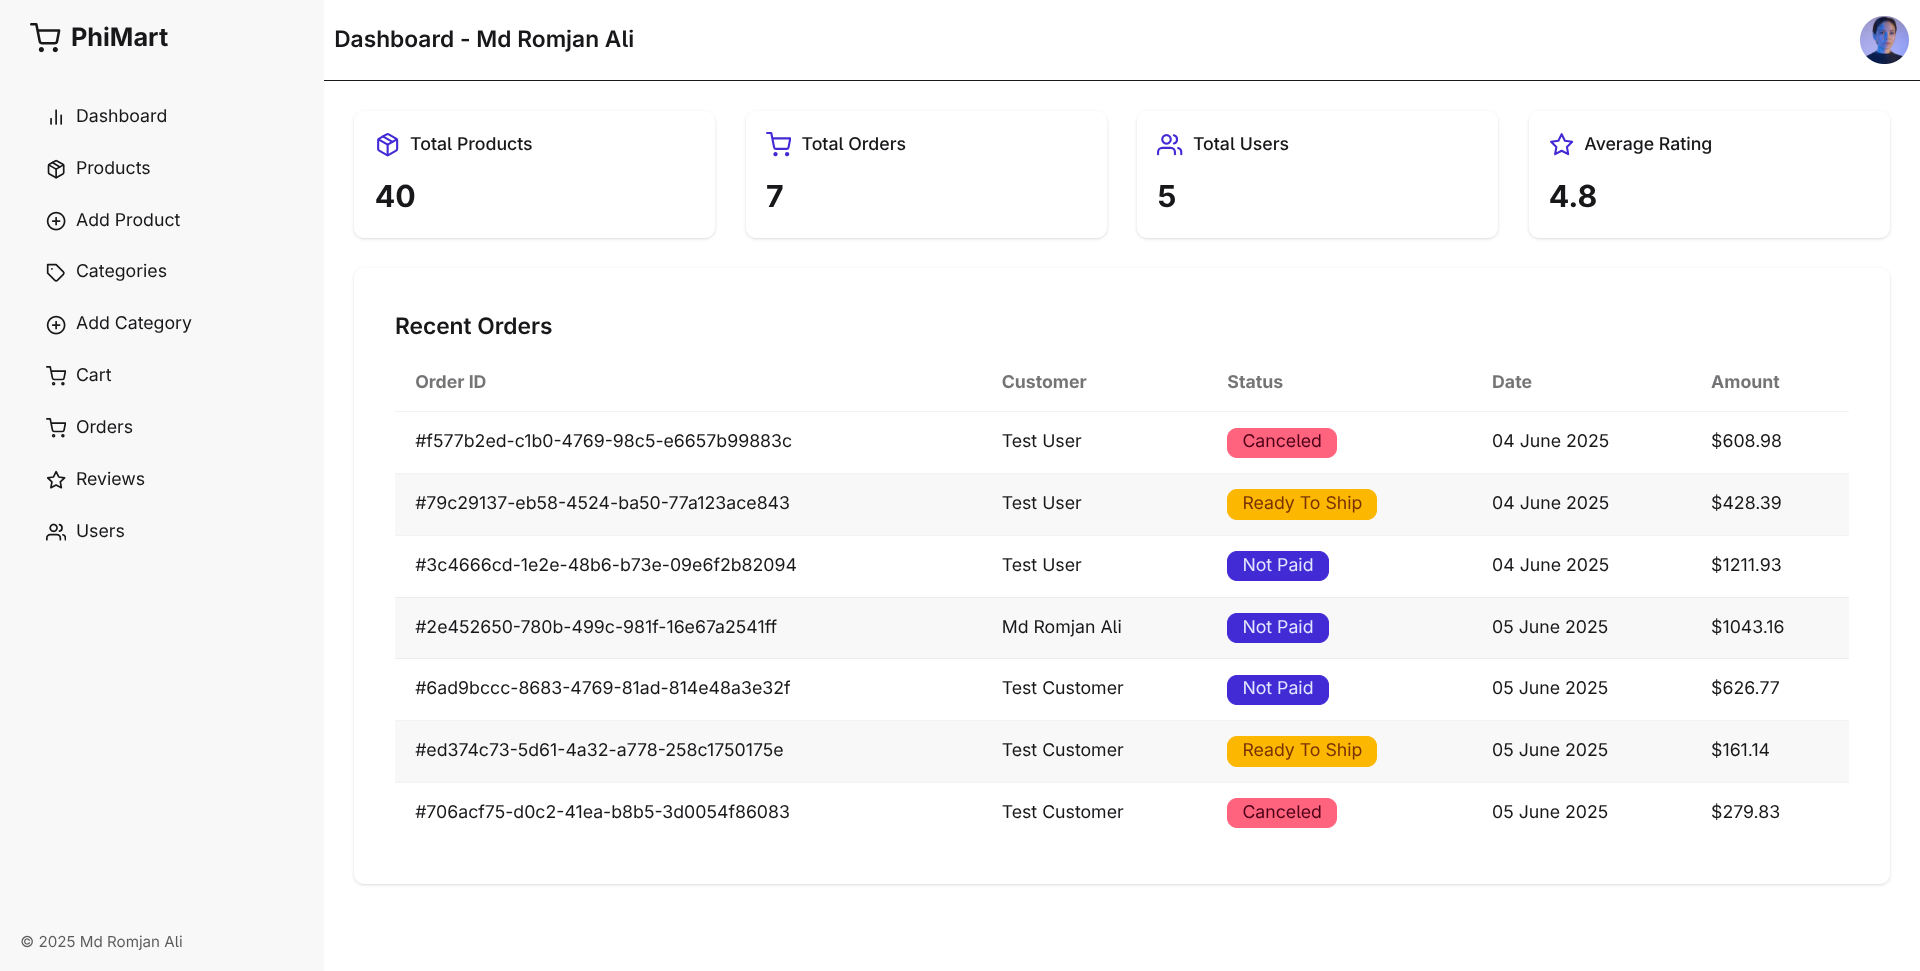The width and height of the screenshot is (1920, 971).
Task: Click the Canceled status badge on the first order
Action: click(1281, 441)
